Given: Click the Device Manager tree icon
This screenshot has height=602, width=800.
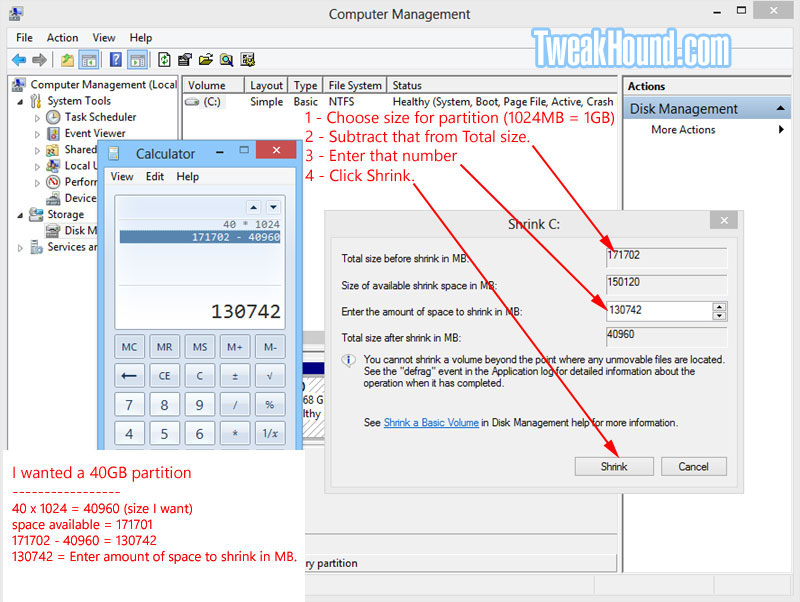Looking at the screenshot, I should 53,198.
